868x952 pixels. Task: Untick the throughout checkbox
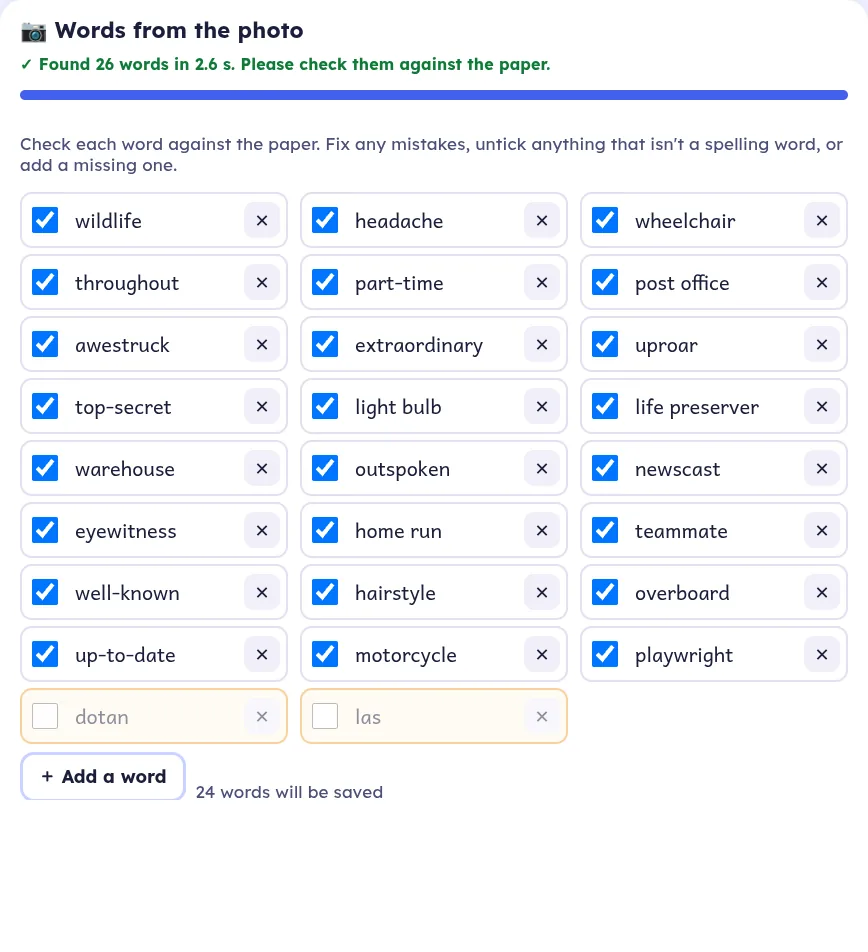click(x=45, y=282)
